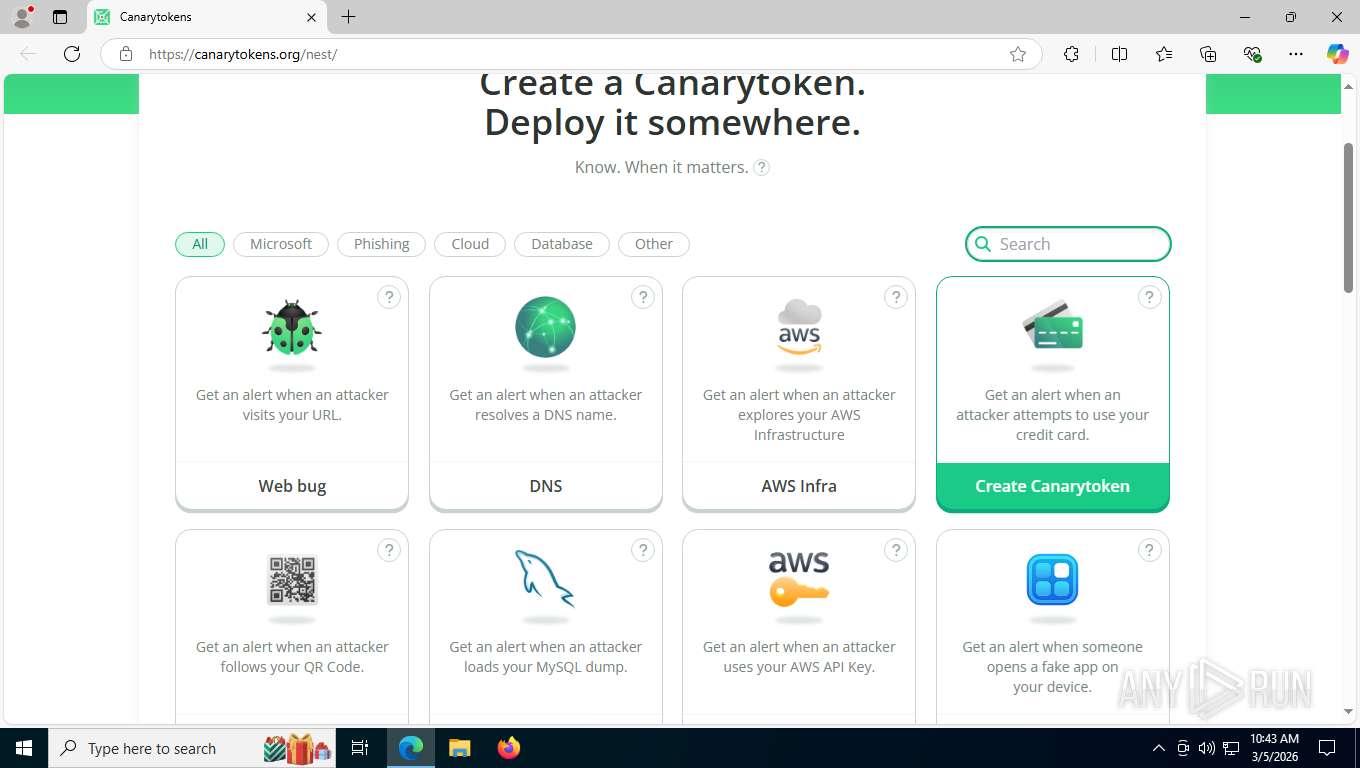Open File Explorer from the taskbar

(460, 748)
